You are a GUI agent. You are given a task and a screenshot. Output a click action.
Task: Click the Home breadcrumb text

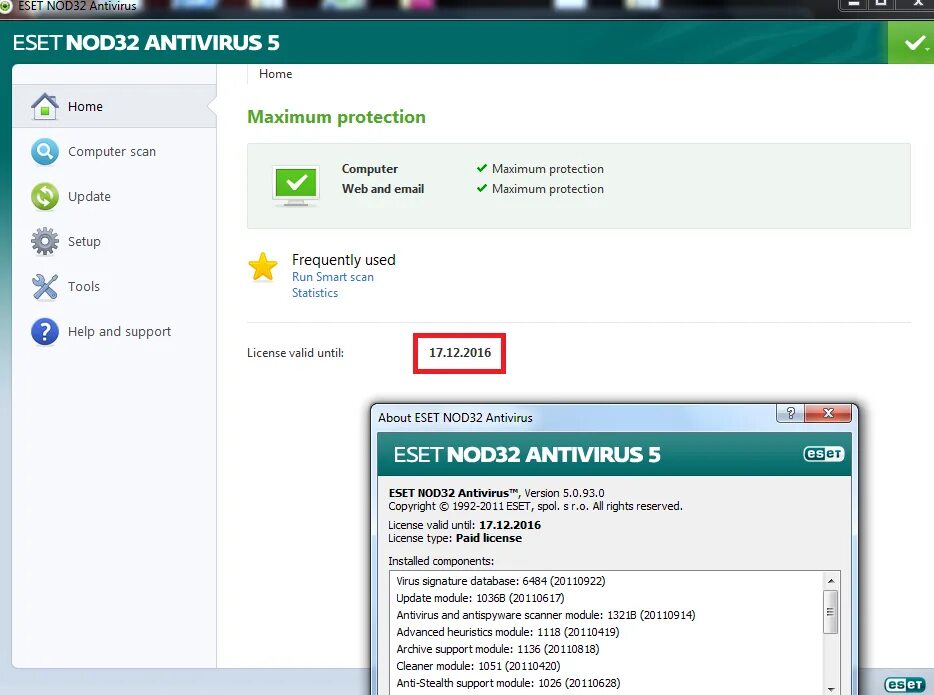(276, 74)
